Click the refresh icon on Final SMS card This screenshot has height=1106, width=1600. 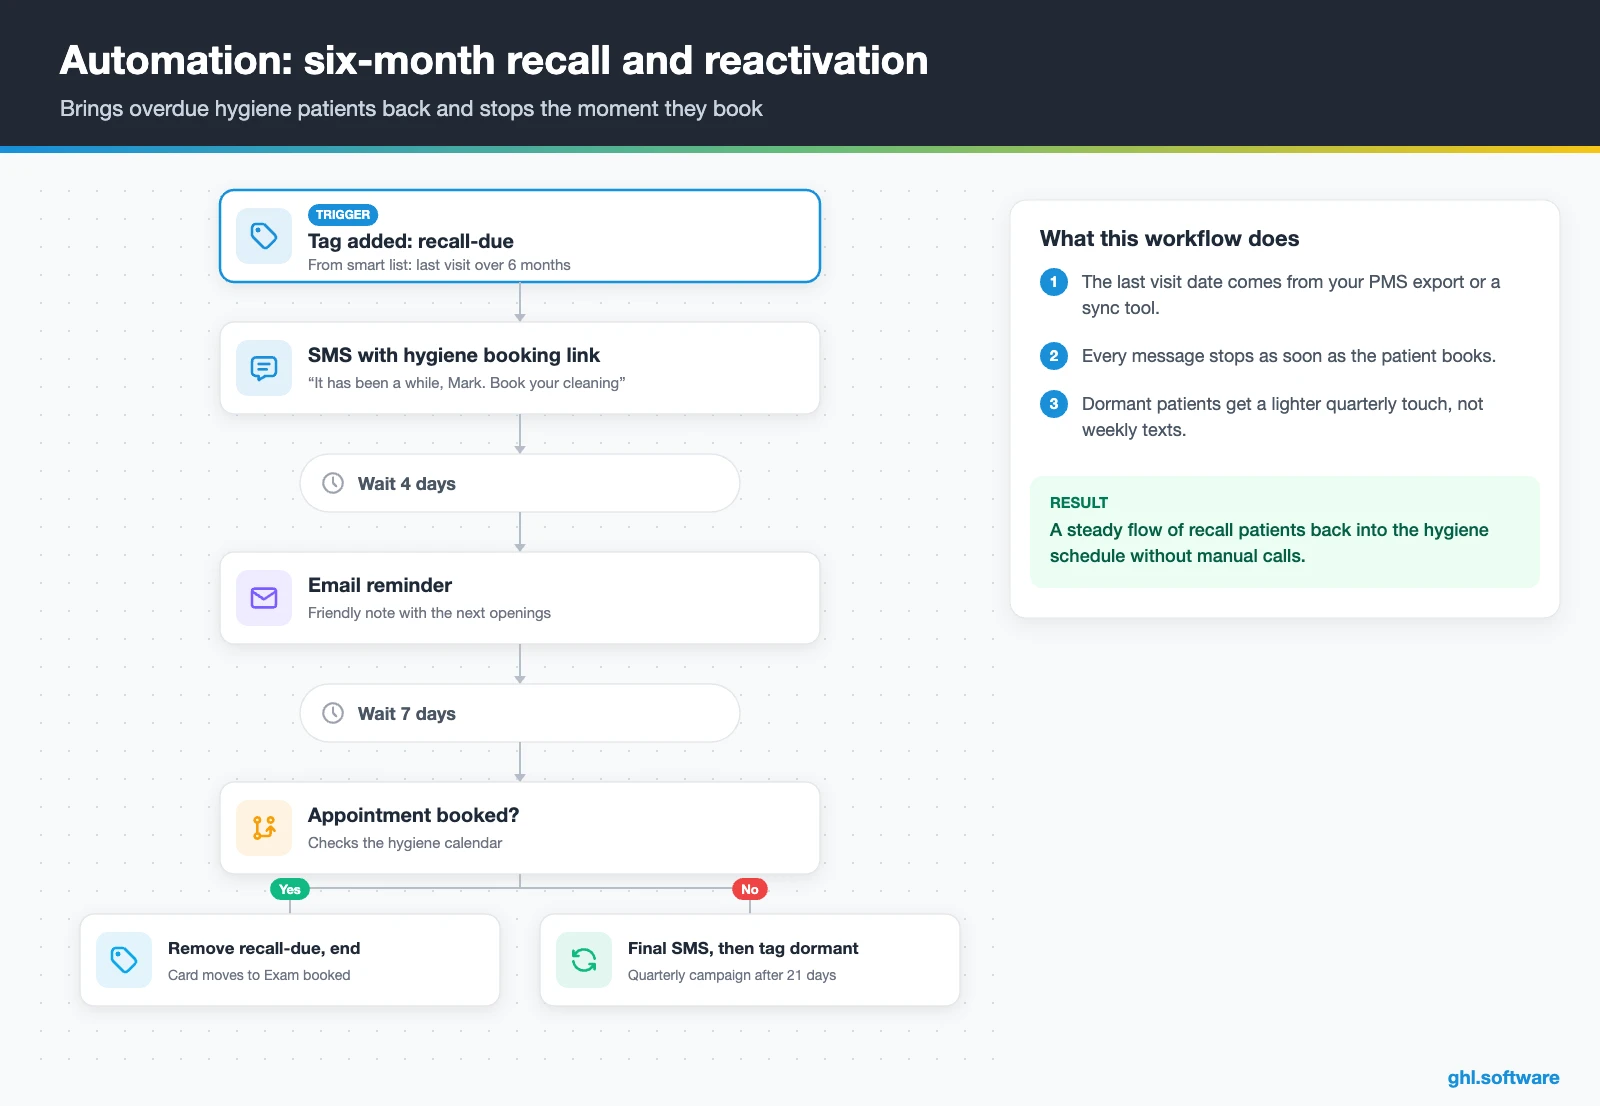tap(584, 960)
